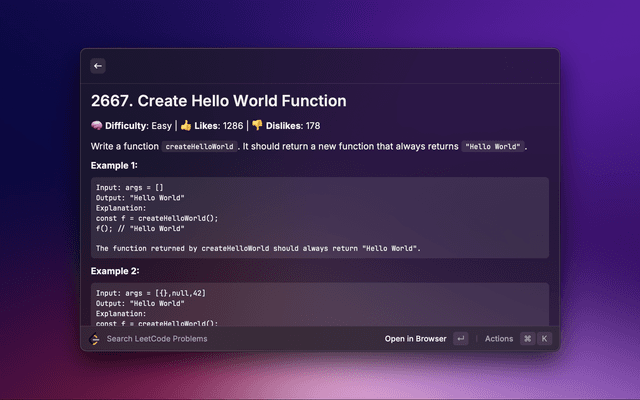Click Open in Browser
Viewport: 640px width, 400px height.
(415, 339)
